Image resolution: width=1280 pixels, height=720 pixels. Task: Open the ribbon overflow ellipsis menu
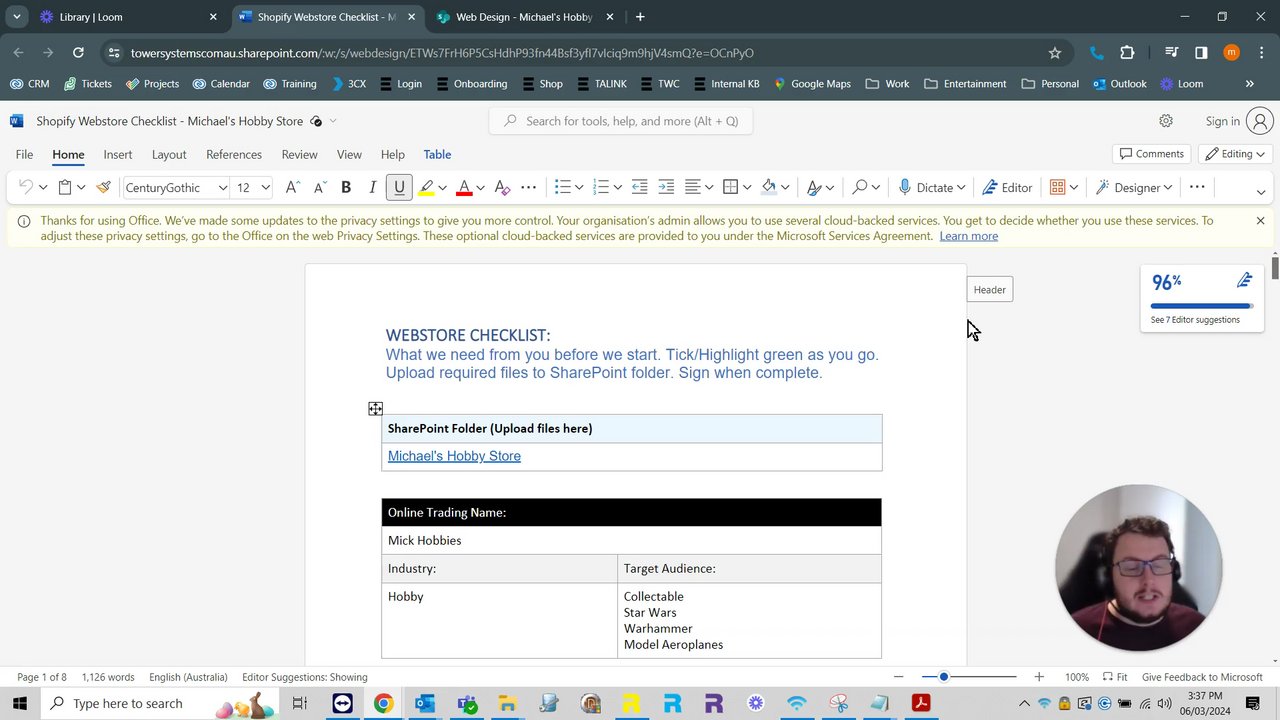[1197, 187]
